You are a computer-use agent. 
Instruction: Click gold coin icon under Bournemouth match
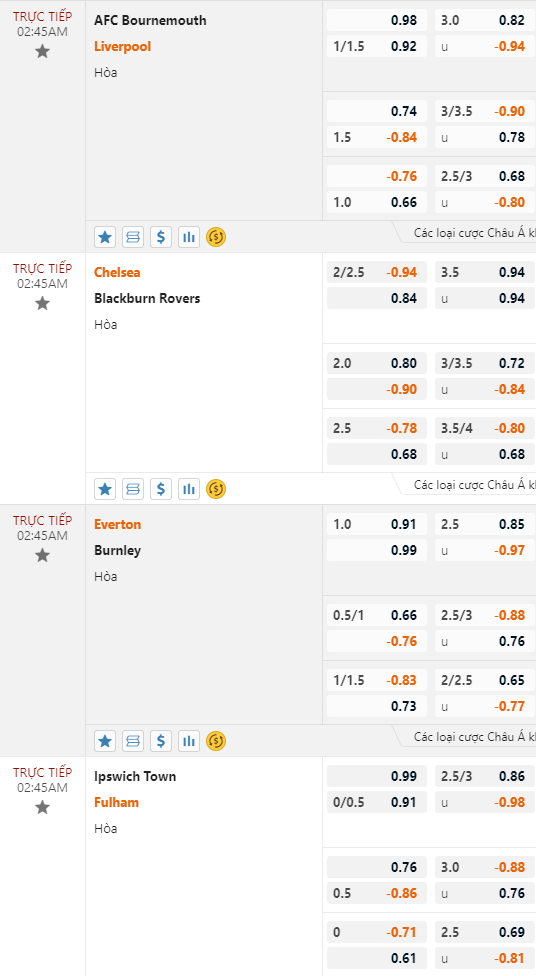[216, 237]
